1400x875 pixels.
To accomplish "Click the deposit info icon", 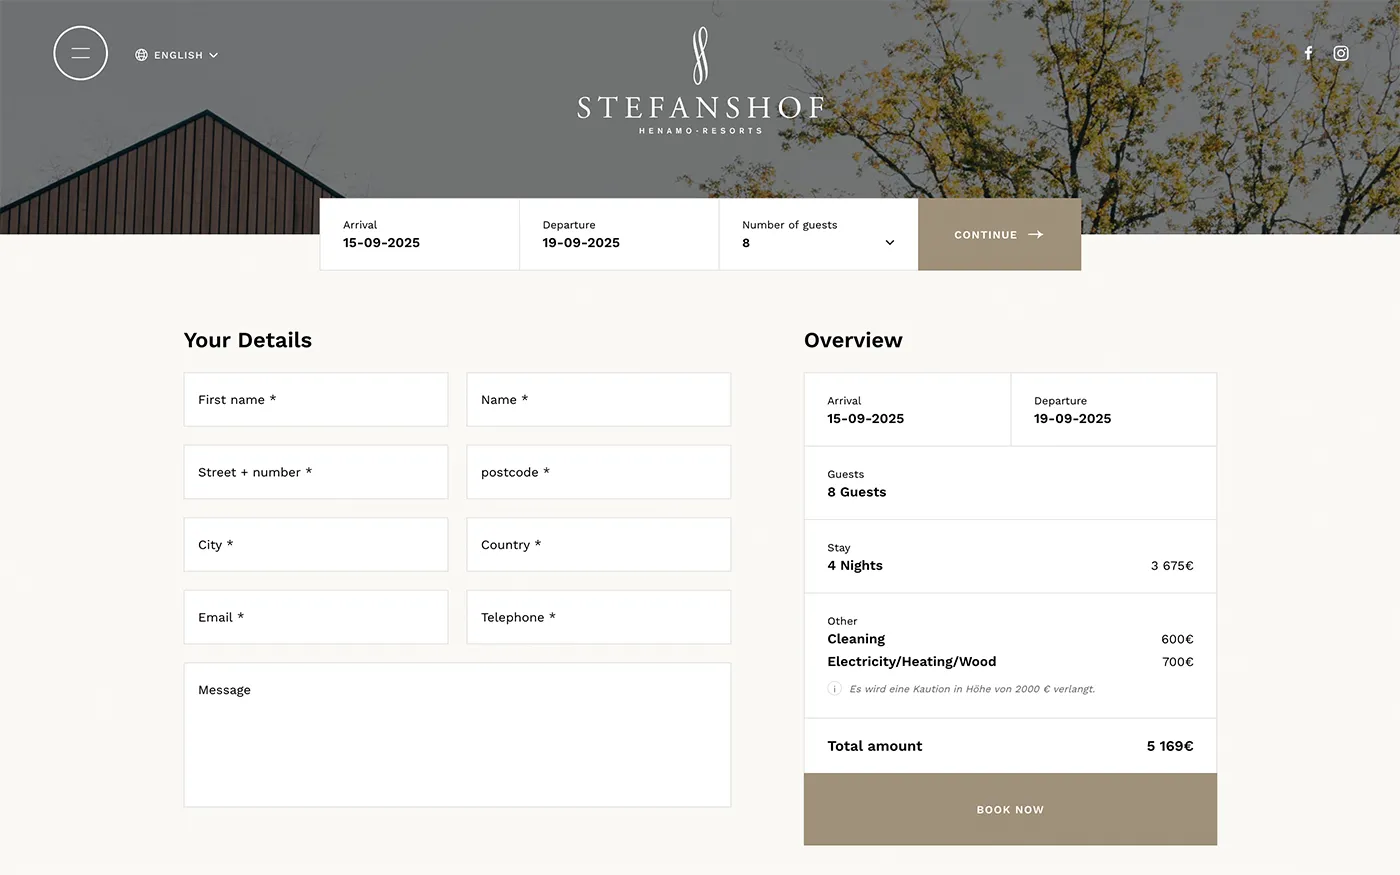I will click(834, 689).
